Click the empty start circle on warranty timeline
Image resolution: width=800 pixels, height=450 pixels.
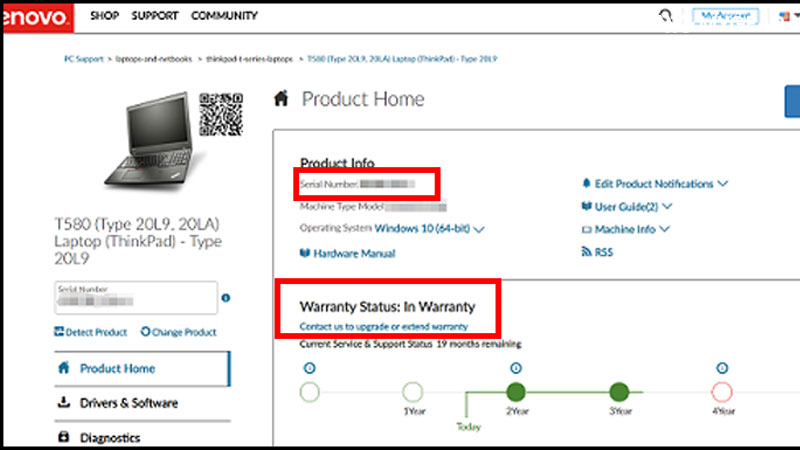310,392
